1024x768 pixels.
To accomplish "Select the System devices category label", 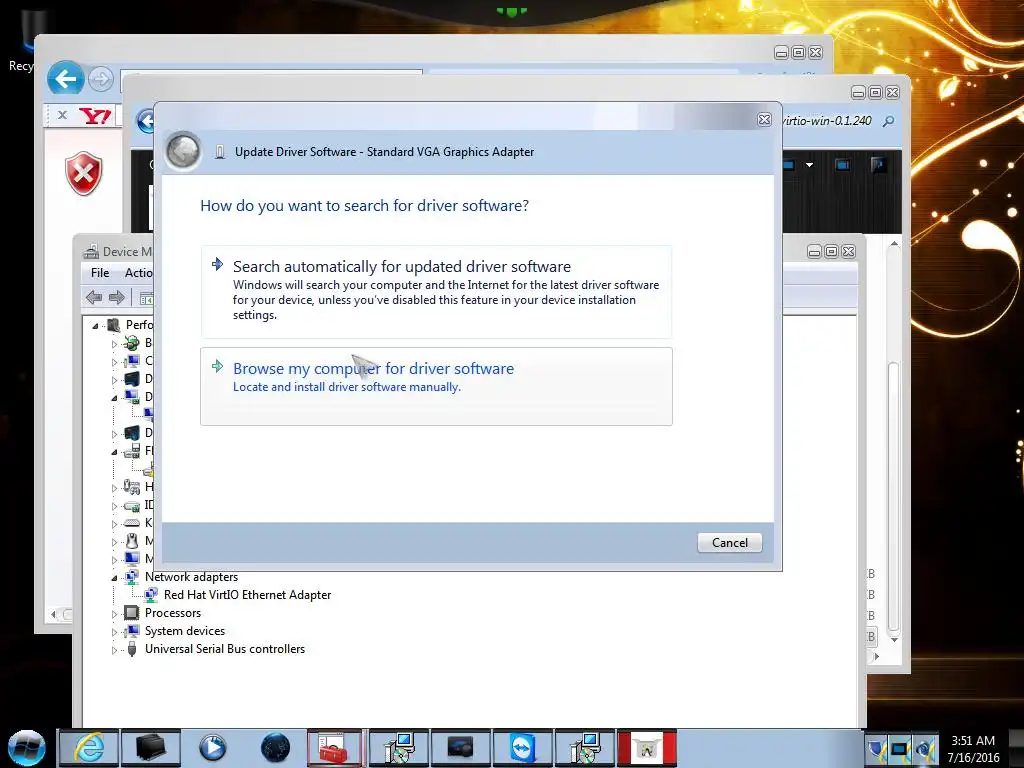I will (185, 631).
